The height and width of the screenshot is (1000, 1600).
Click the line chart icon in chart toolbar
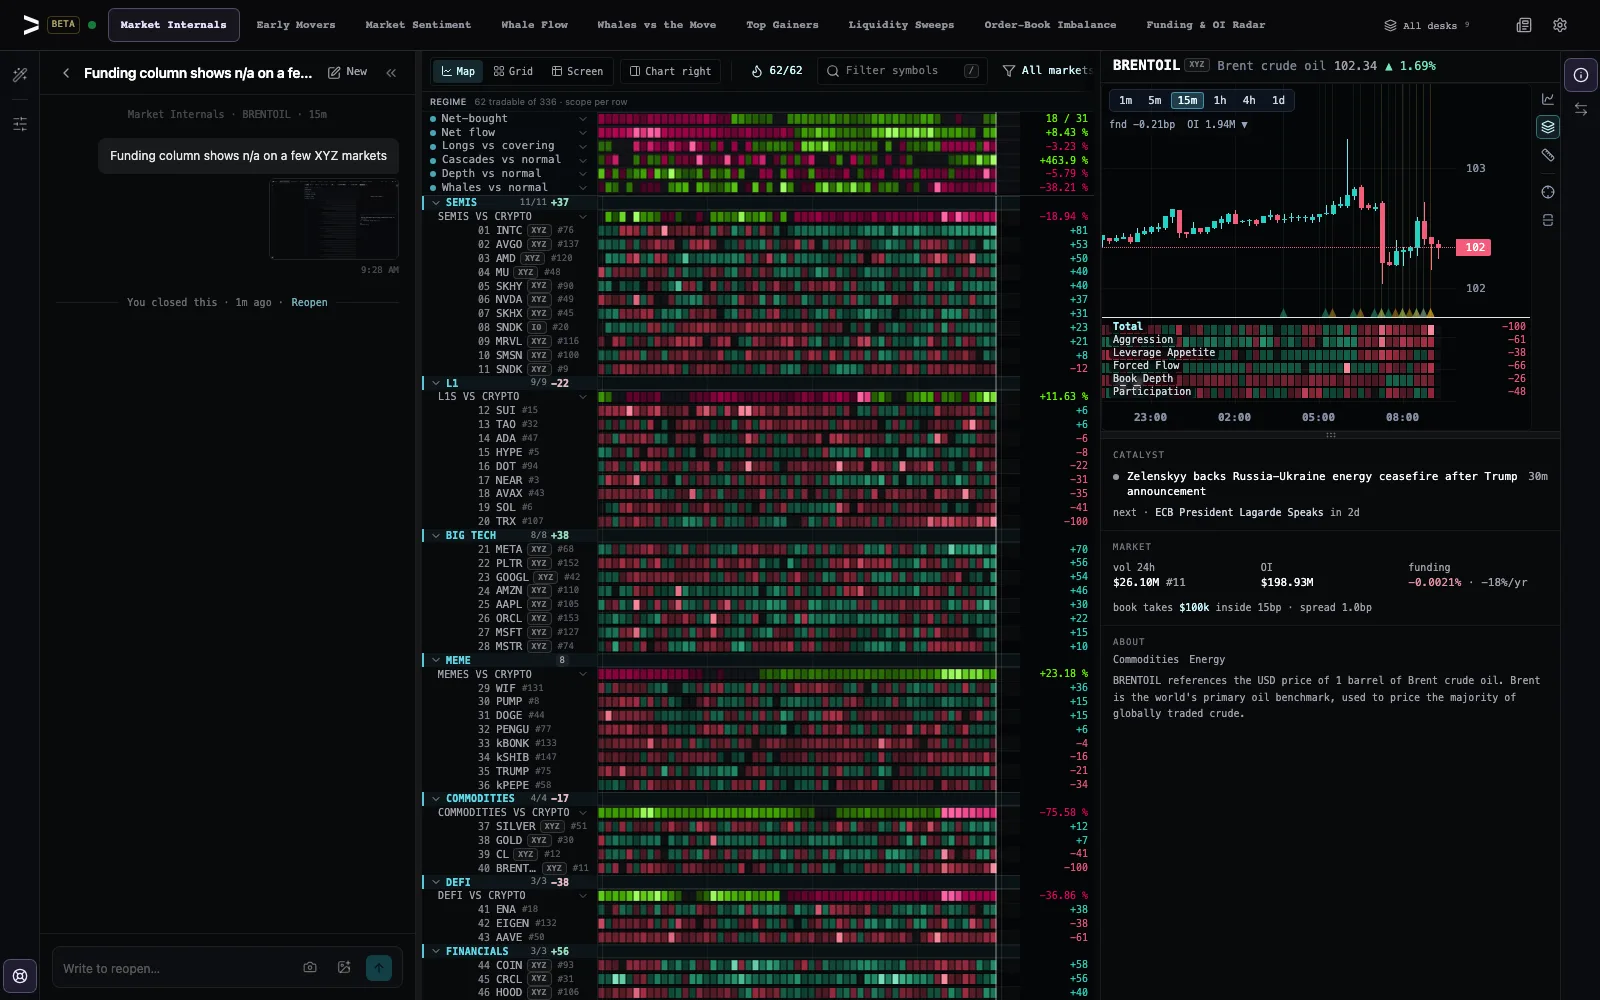1548,99
